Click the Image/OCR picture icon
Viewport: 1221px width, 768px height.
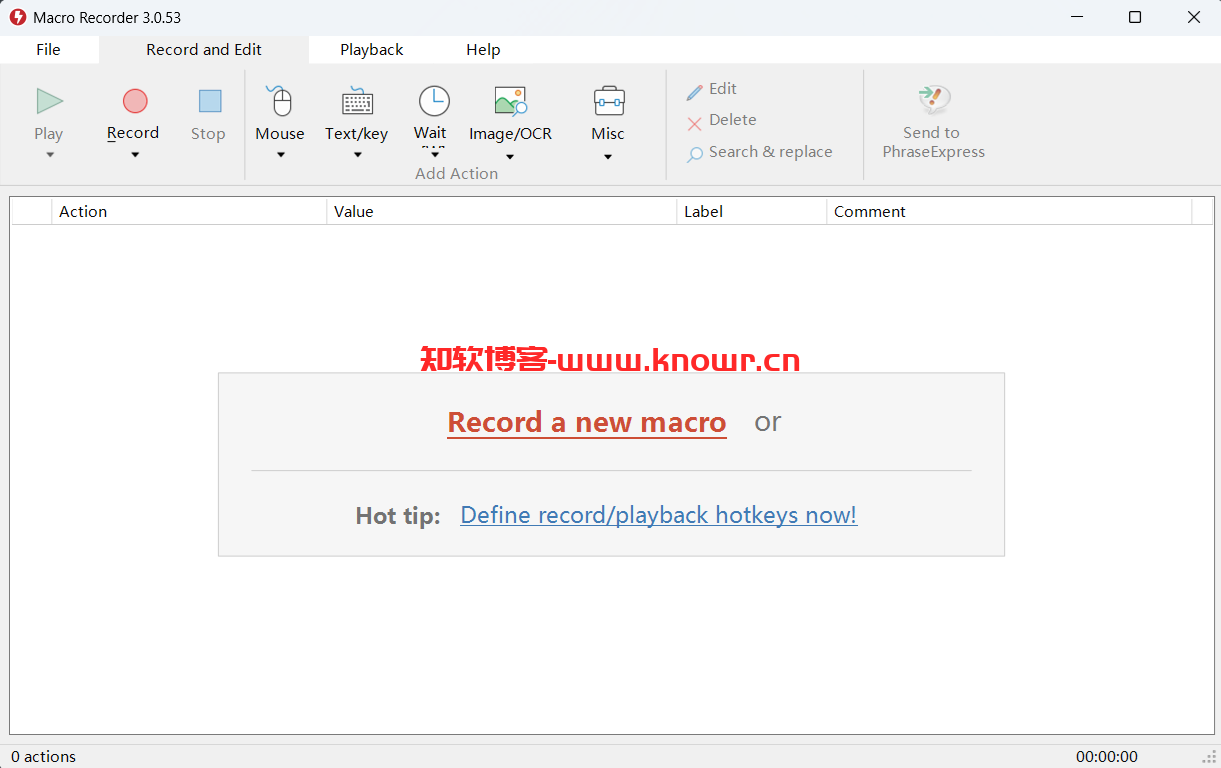[510, 101]
